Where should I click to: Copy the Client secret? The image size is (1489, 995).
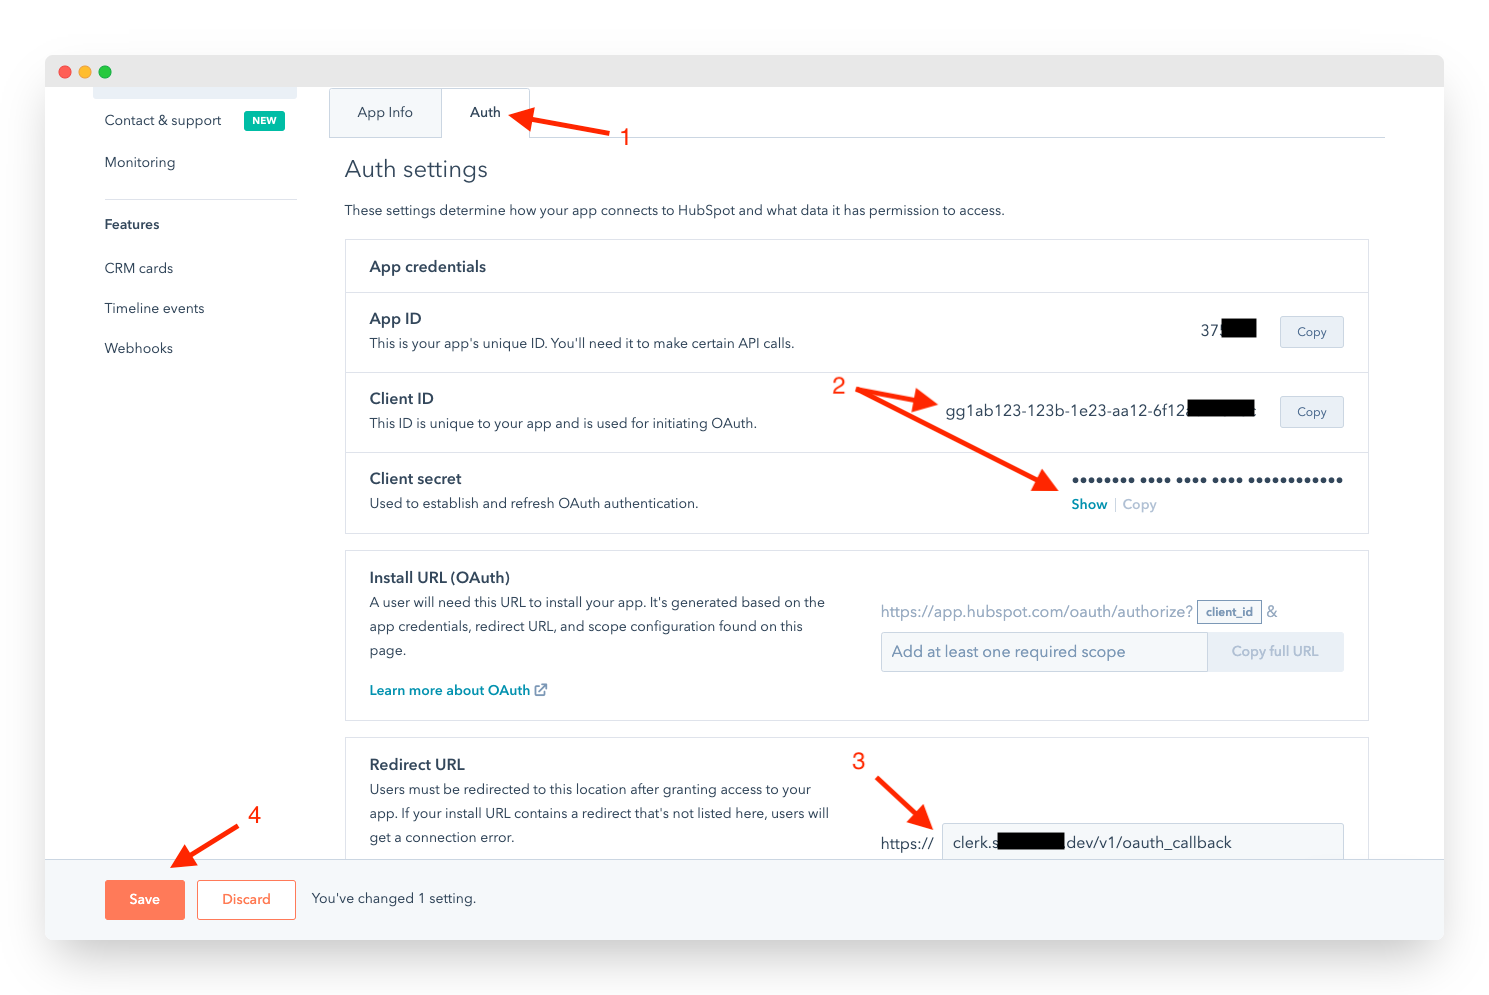pos(1139,505)
